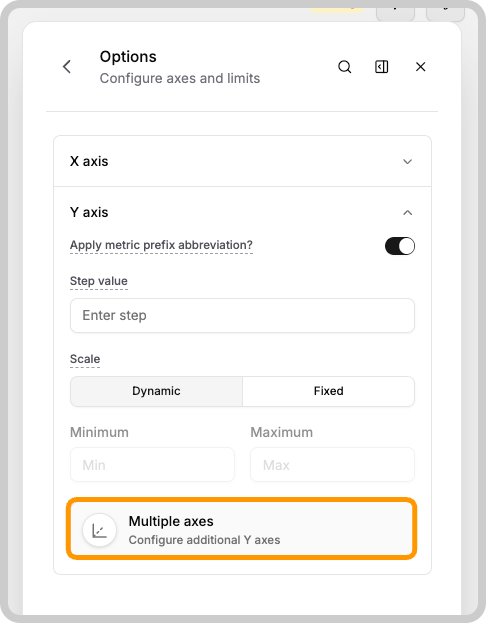Click the Y axis section title
The height and width of the screenshot is (623, 486).
(89, 213)
